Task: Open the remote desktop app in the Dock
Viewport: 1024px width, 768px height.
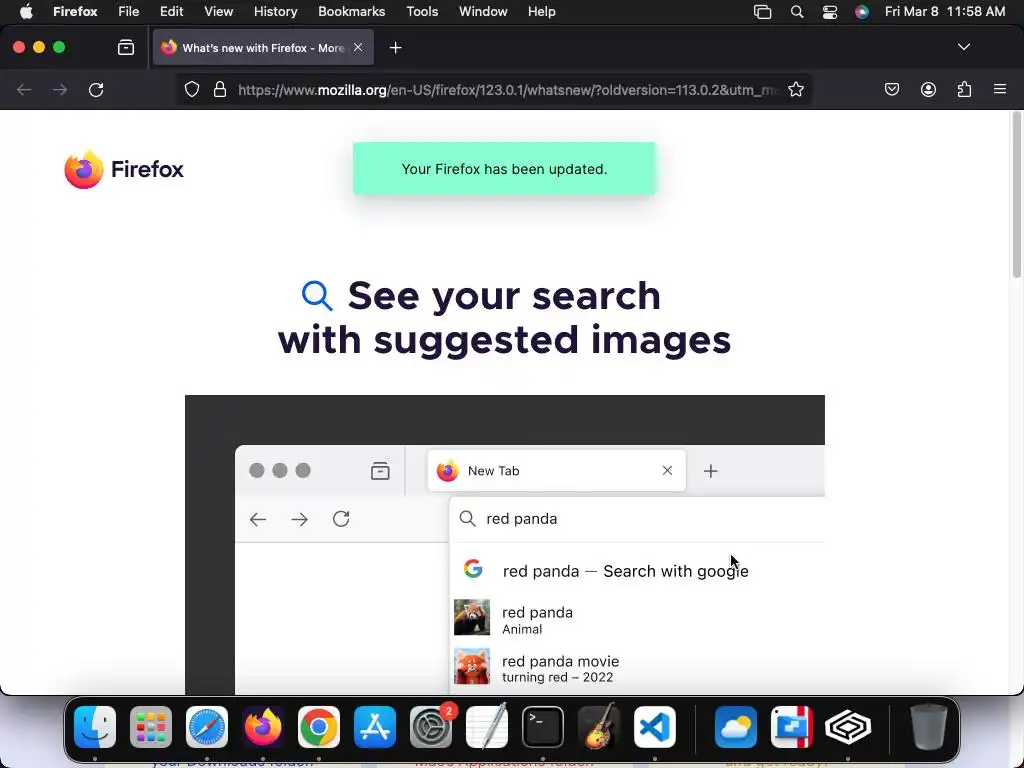Action: 792,727
